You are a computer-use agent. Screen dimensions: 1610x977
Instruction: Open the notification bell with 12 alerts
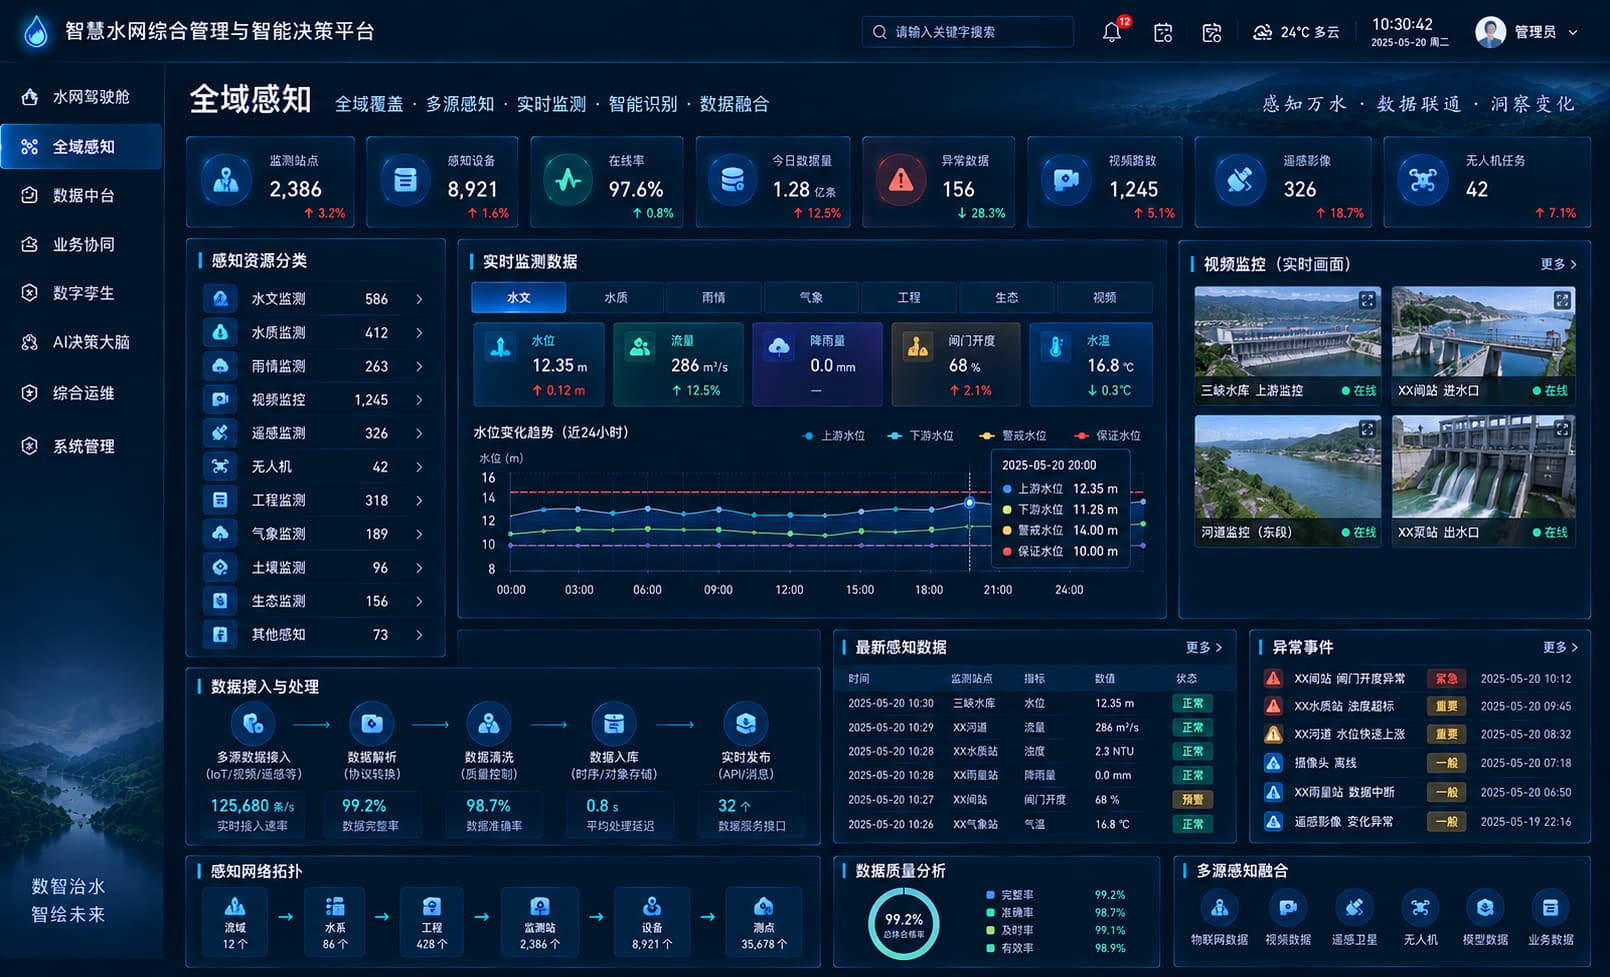coord(1112,32)
